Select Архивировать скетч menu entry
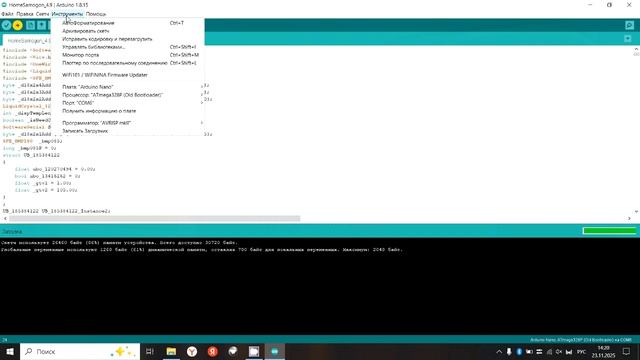Viewport: 640px width, 360px height. tap(127, 31)
